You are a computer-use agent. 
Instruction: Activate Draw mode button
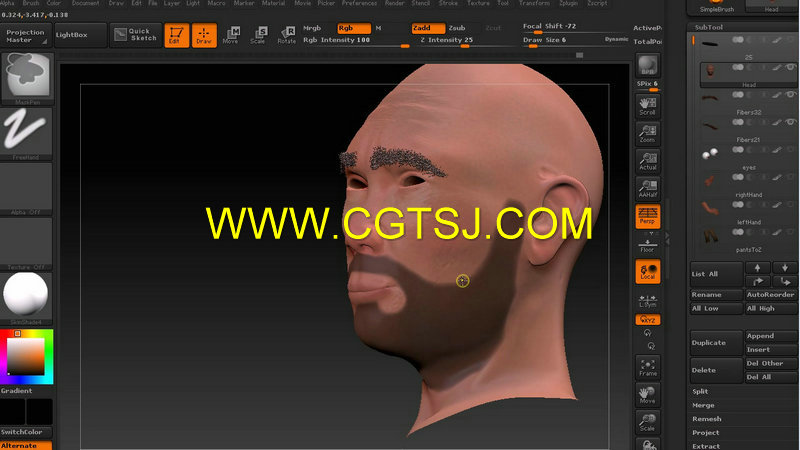(204, 35)
